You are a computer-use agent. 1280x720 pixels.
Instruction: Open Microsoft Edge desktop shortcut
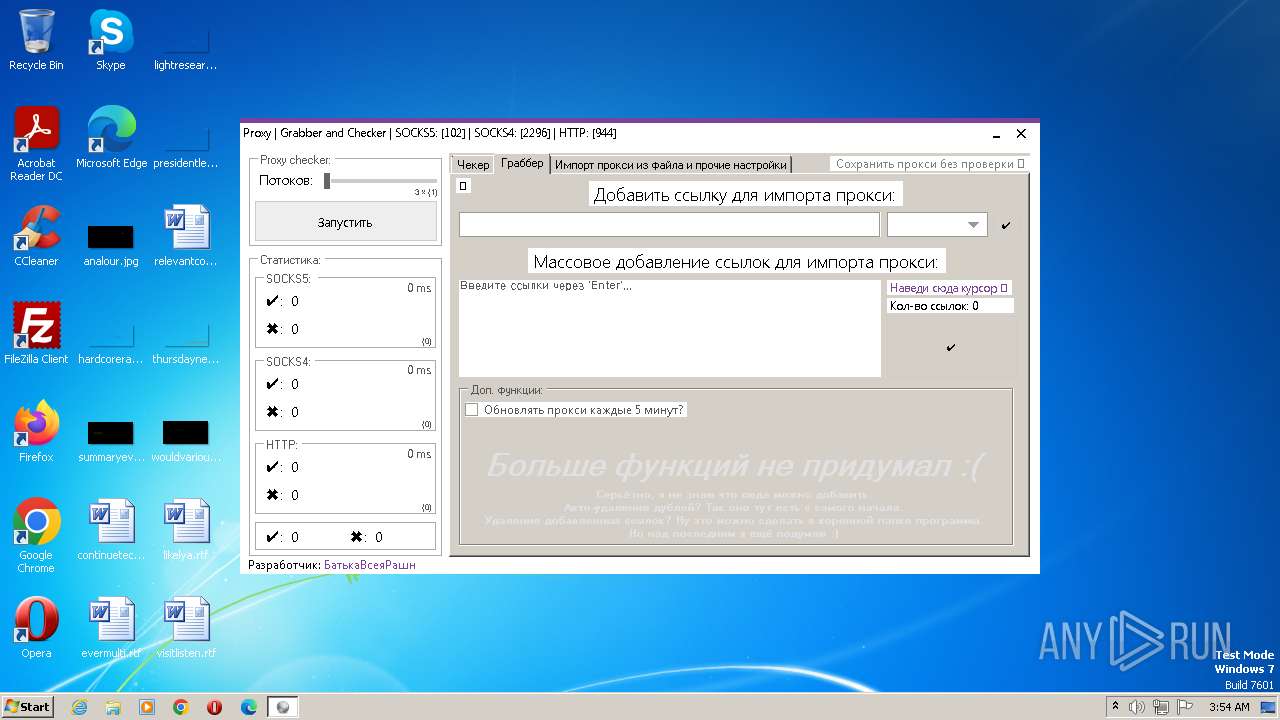click(x=111, y=137)
